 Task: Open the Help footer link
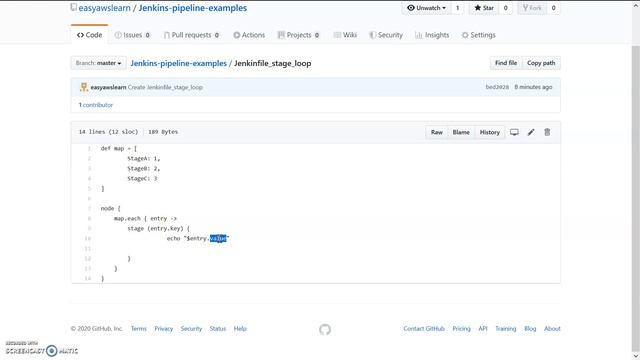click(240, 329)
